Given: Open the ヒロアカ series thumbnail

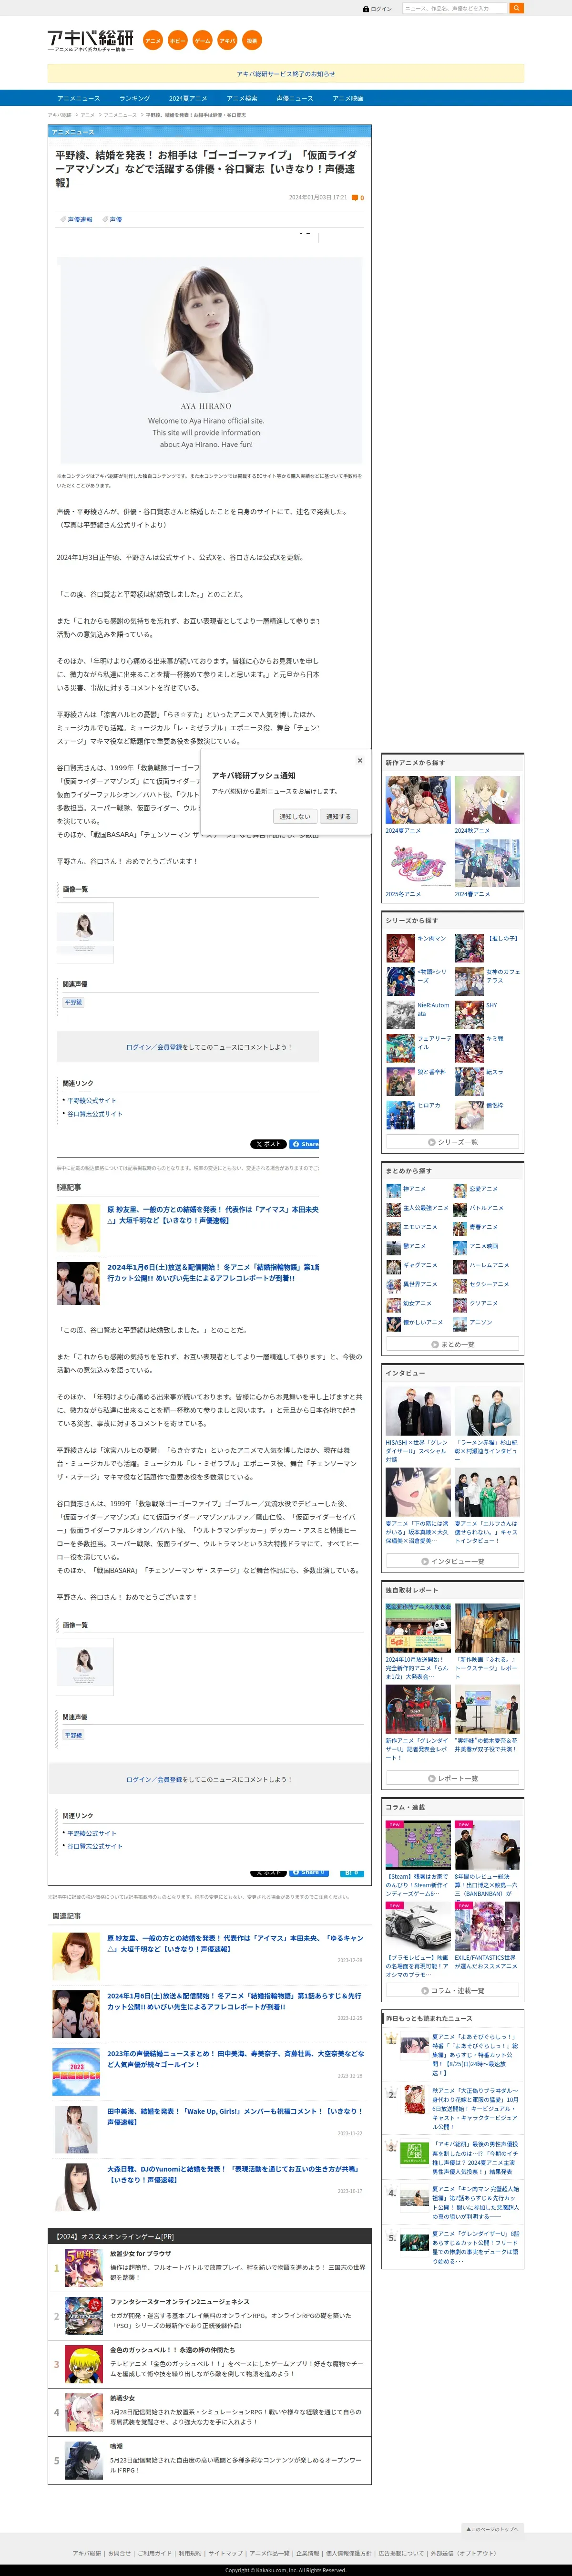Looking at the screenshot, I should pos(401,1114).
